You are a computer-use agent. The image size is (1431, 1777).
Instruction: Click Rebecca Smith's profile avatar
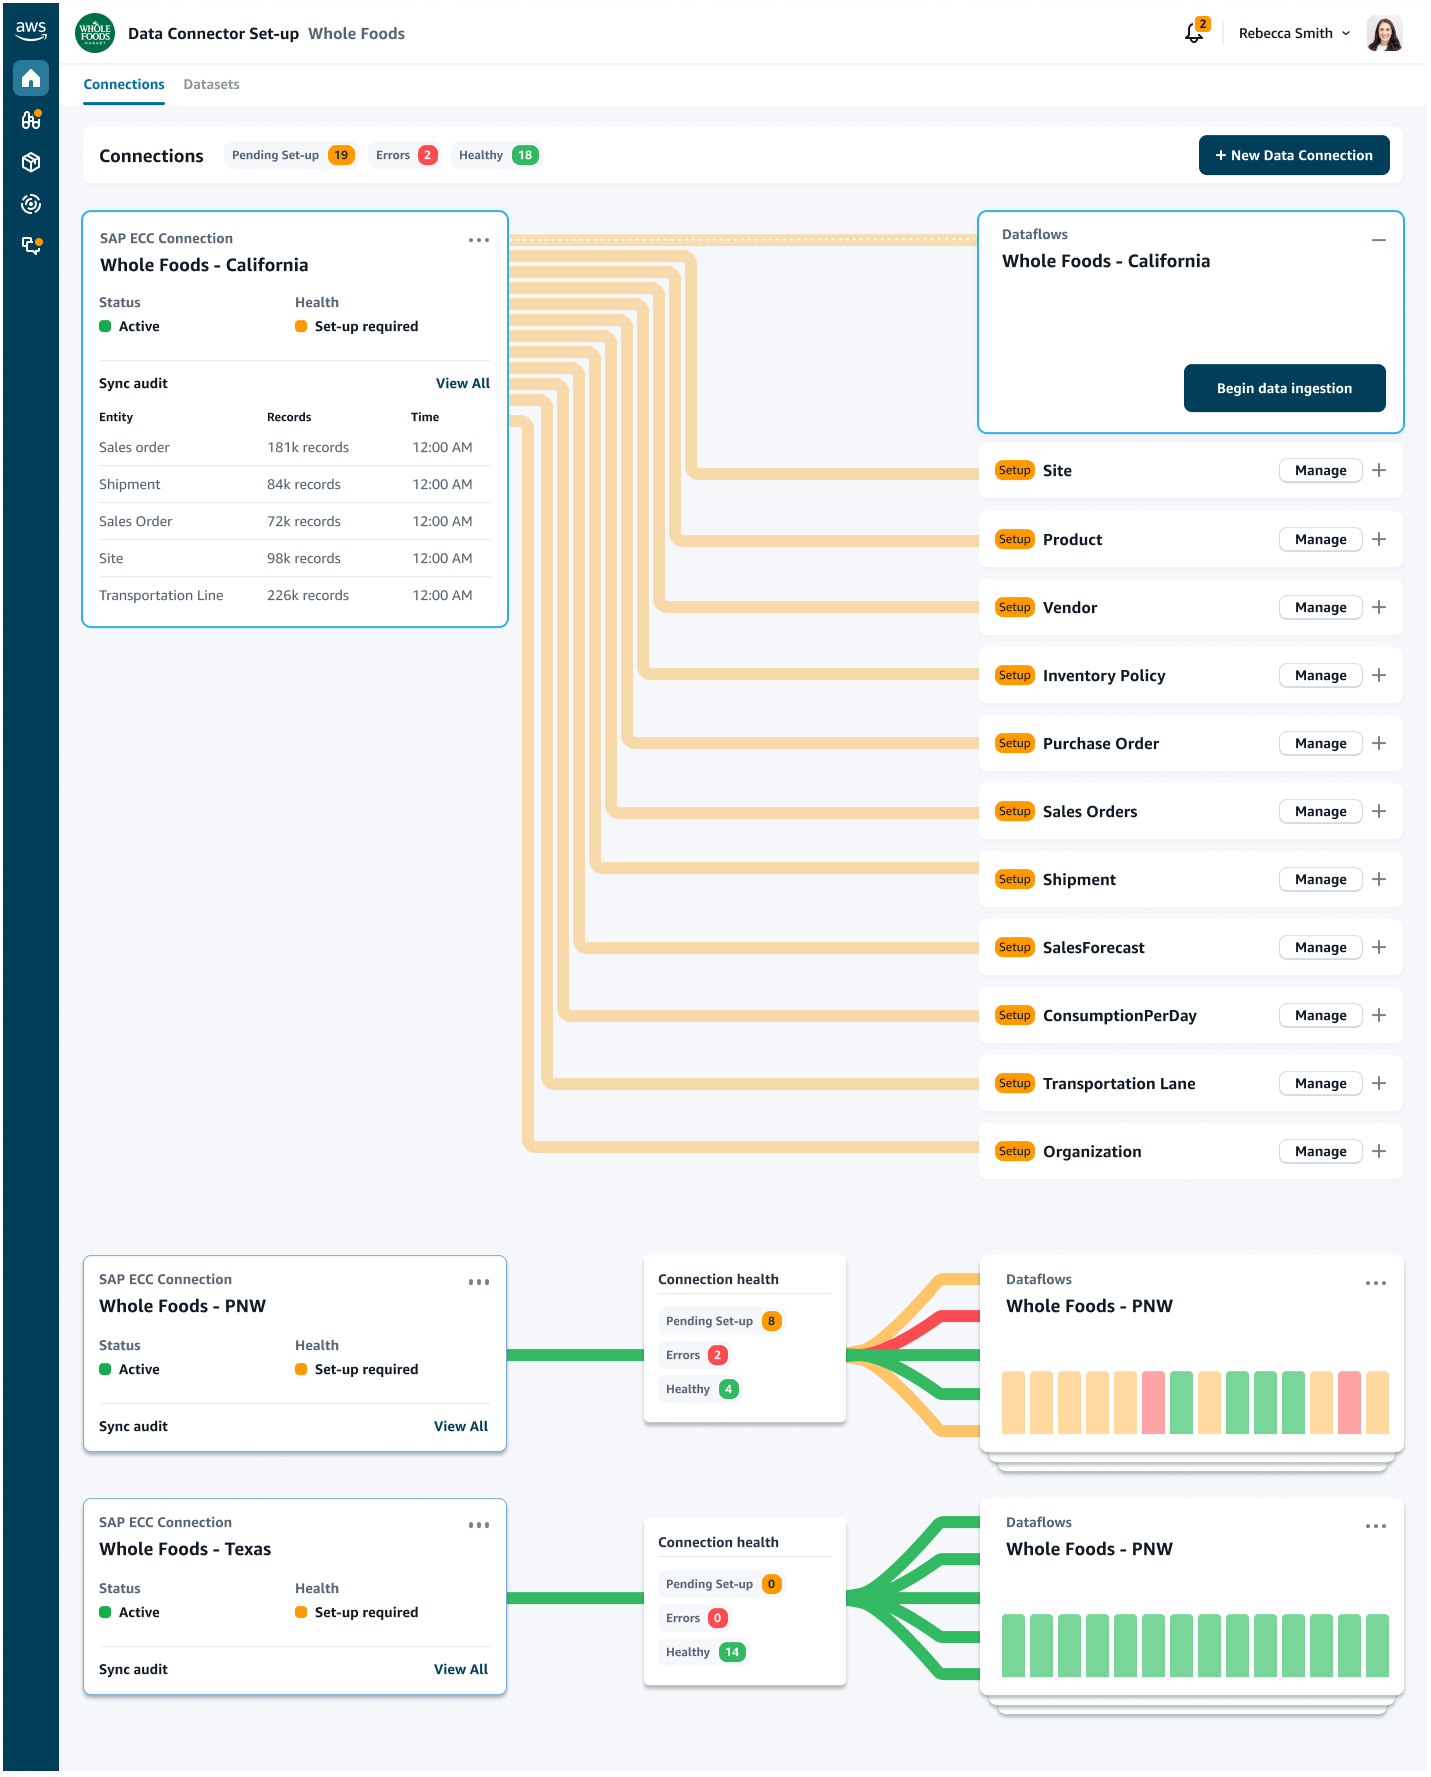1385,33
